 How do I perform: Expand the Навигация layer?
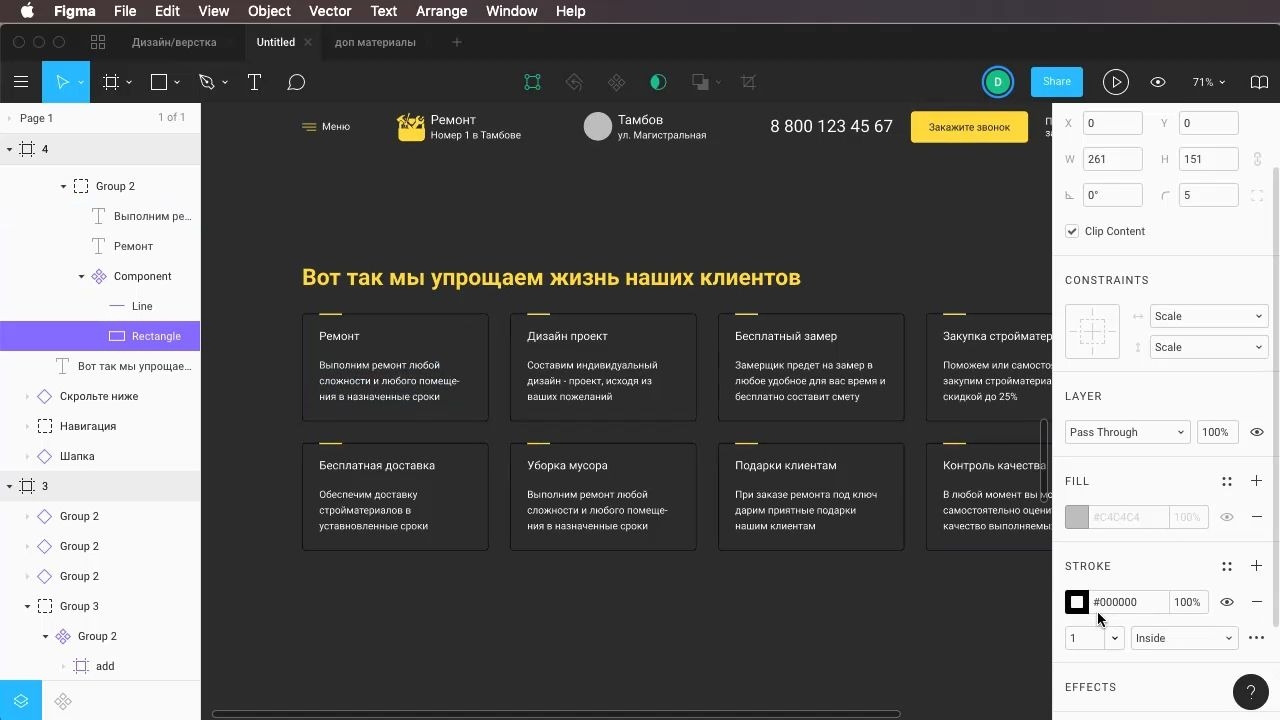[28, 426]
